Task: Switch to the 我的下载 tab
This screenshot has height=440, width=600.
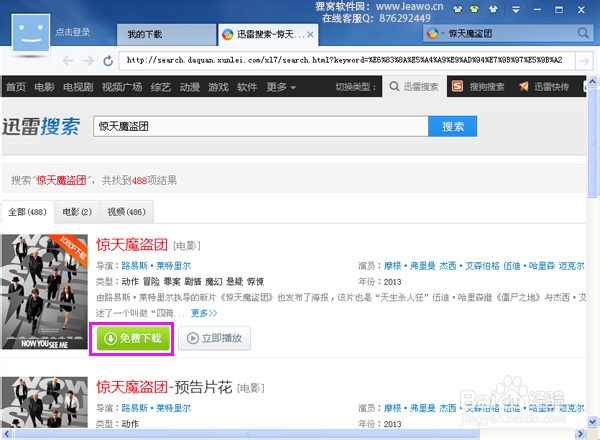Action: [x=166, y=34]
